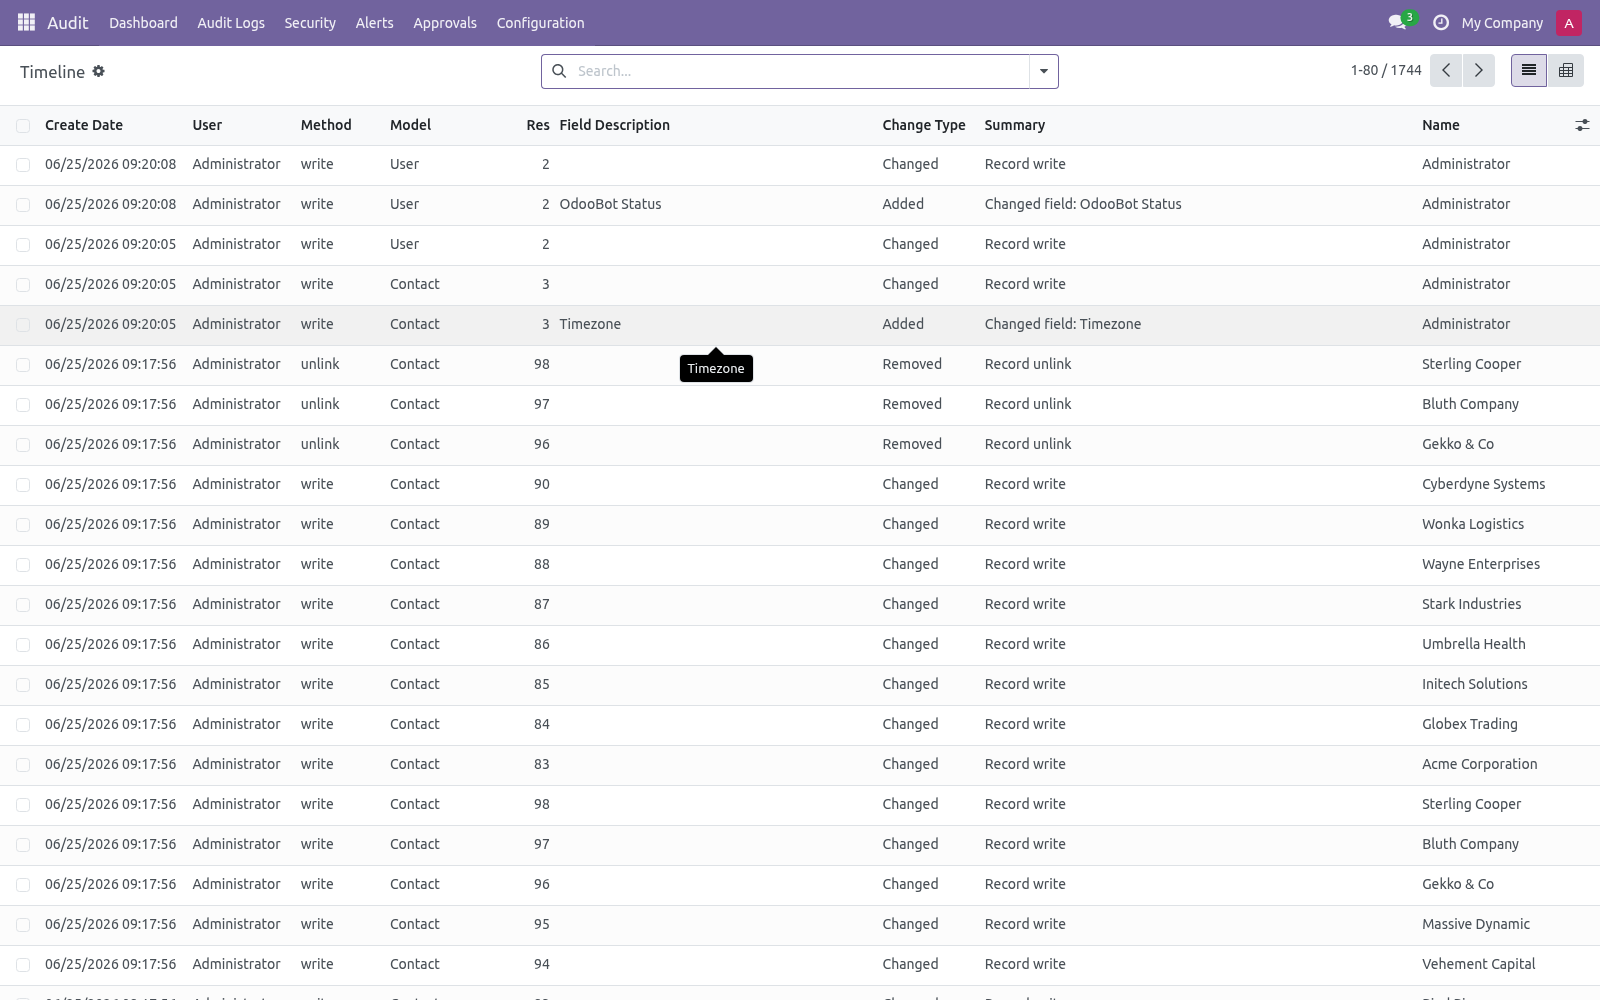Toggle the select-all header checkbox

[x=23, y=125]
